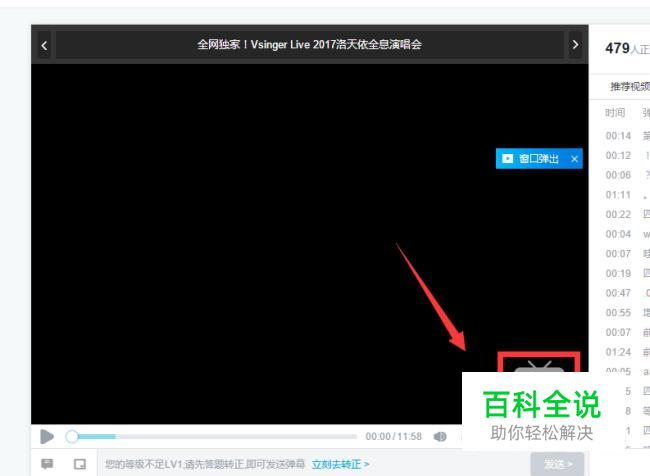Click the 00:00/11:58 time display
650x476 pixels.
point(393,437)
